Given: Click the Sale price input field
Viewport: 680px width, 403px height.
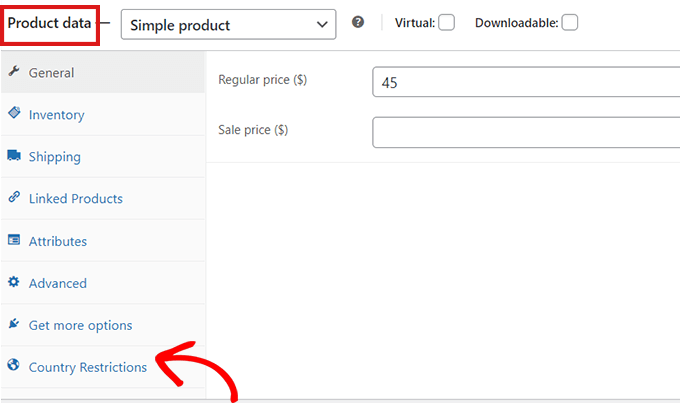Looking at the screenshot, I should pos(525,132).
